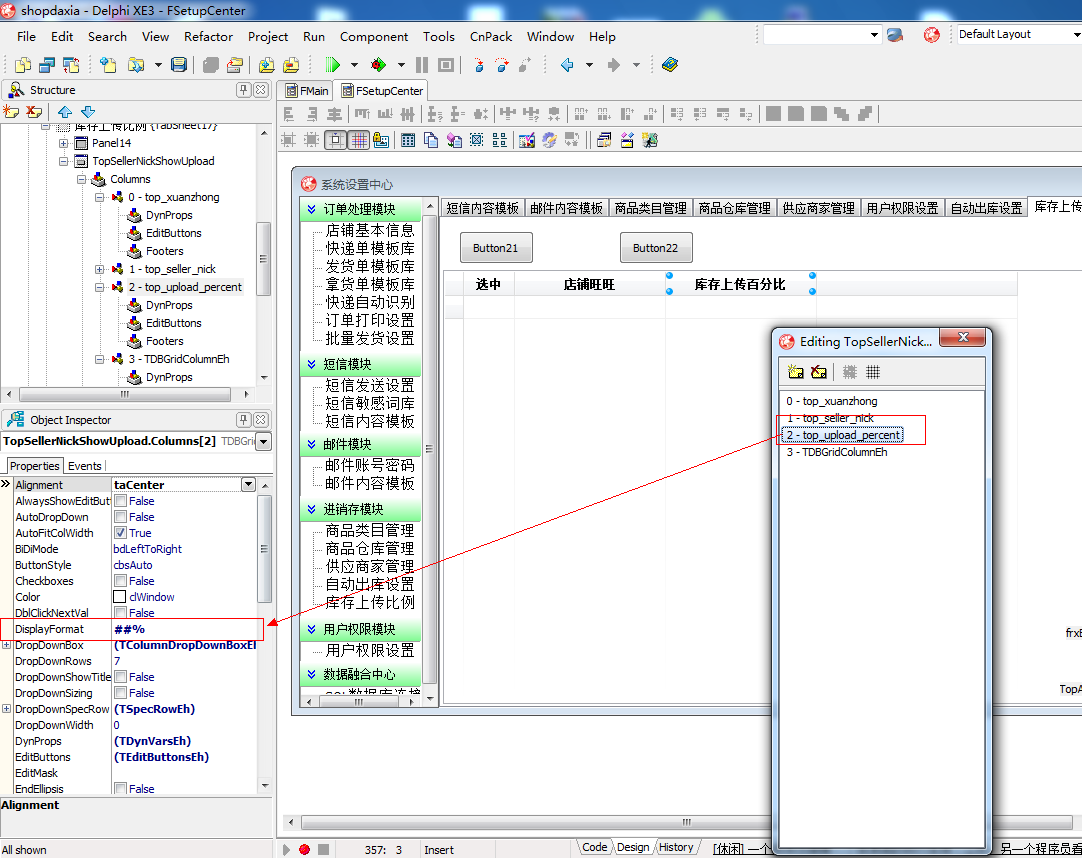Click the blue Back navigation arrow
Image resolution: width=1082 pixels, height=858 pixels.
pyautogui.click(x=567, y=65)
